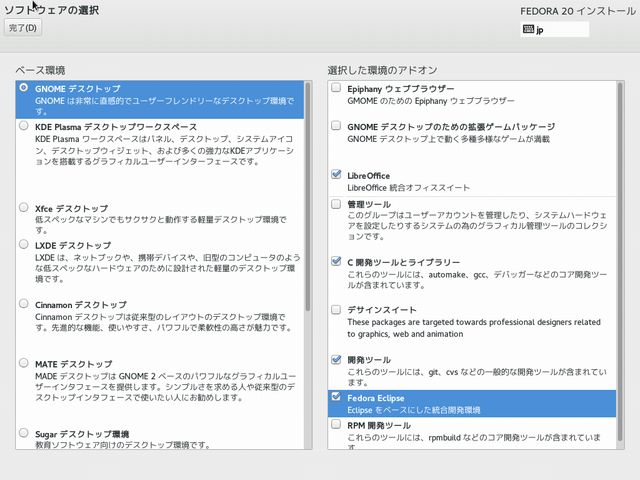Viewport: 640px width, 480px height.
Task: Click RPM 開発ツール addon title
Action: 379,425
